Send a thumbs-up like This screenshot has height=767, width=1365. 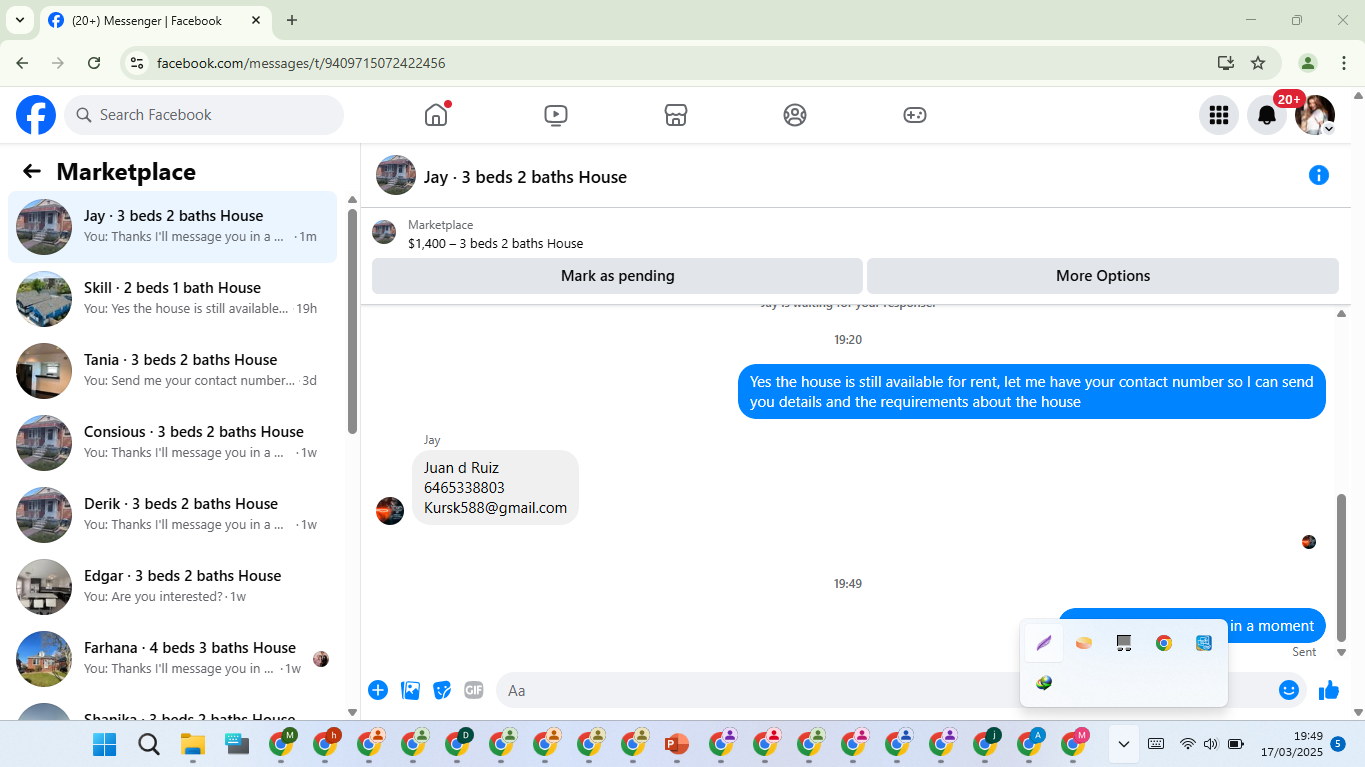coord(1329,690)
